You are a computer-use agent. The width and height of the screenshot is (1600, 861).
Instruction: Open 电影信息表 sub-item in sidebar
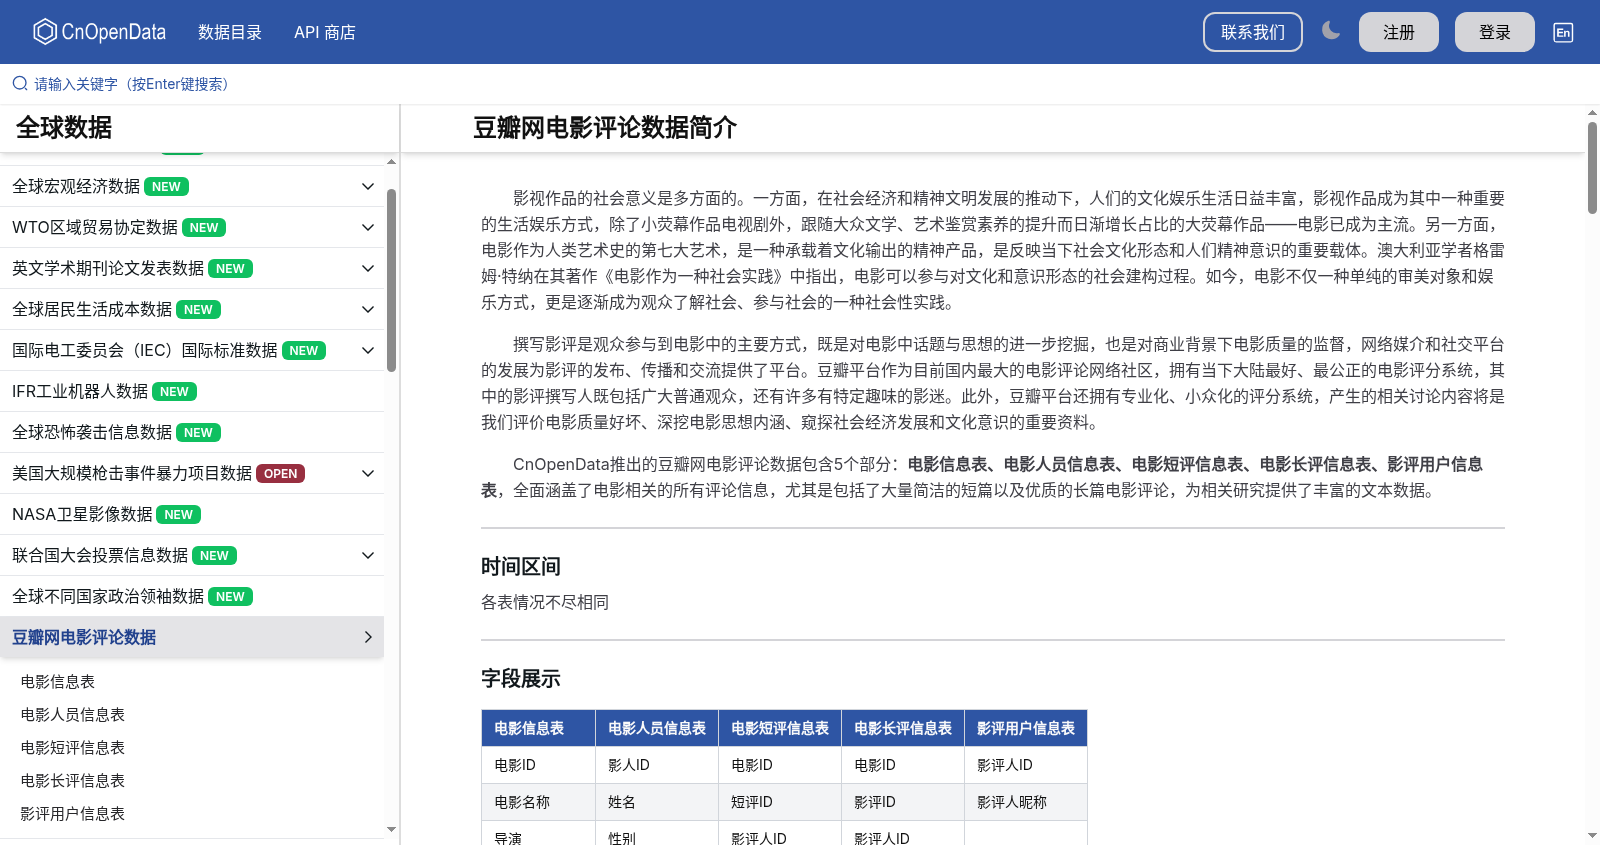(x=58, y=681)
